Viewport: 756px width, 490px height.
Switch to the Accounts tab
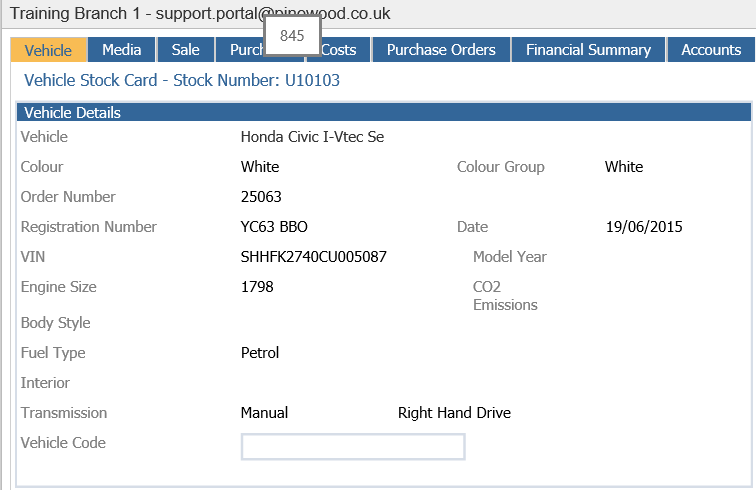(711, 50)
